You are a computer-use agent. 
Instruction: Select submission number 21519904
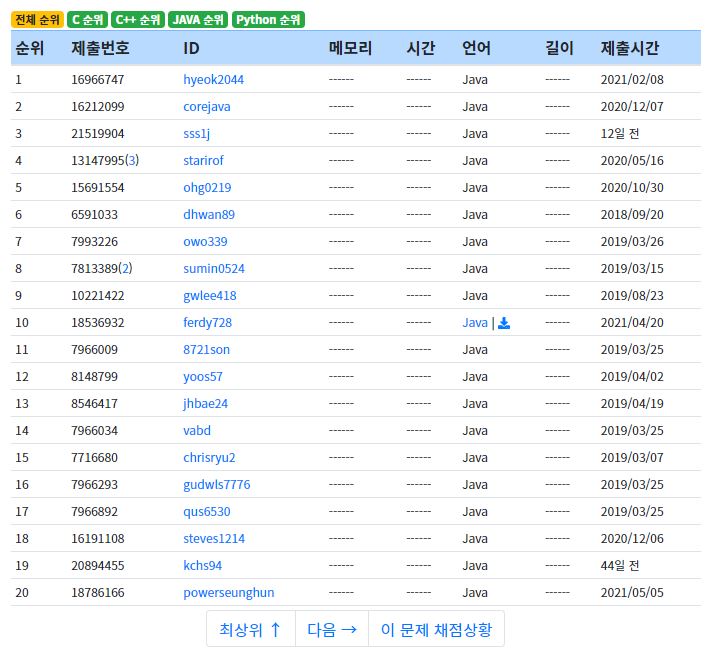pyautogui.click(x=97, y=134)
